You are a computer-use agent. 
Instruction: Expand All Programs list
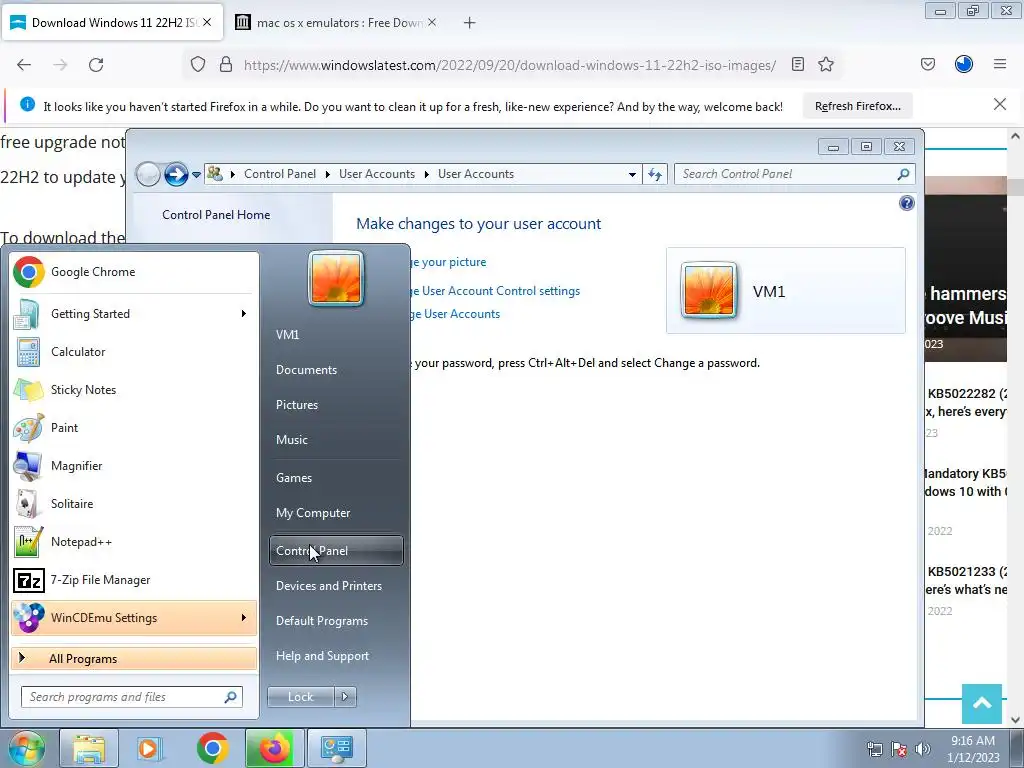pyautogui.click(x=134, y=659)
